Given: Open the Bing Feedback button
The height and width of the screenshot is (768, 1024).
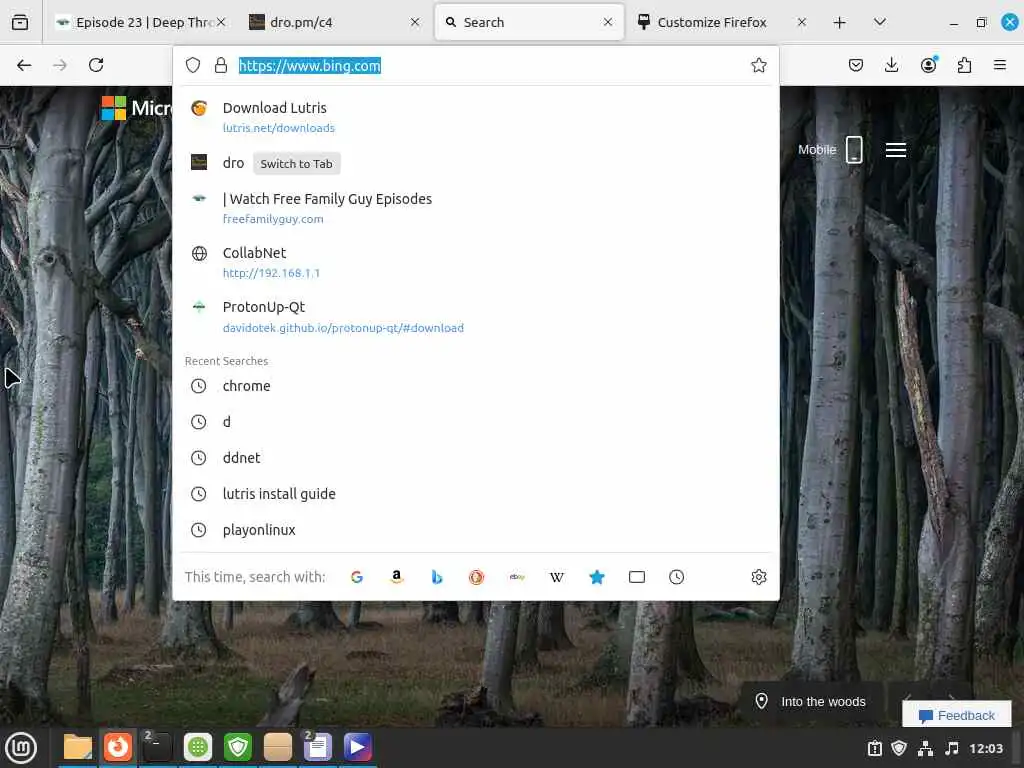Looking at the screenshot, I should 957,715.
